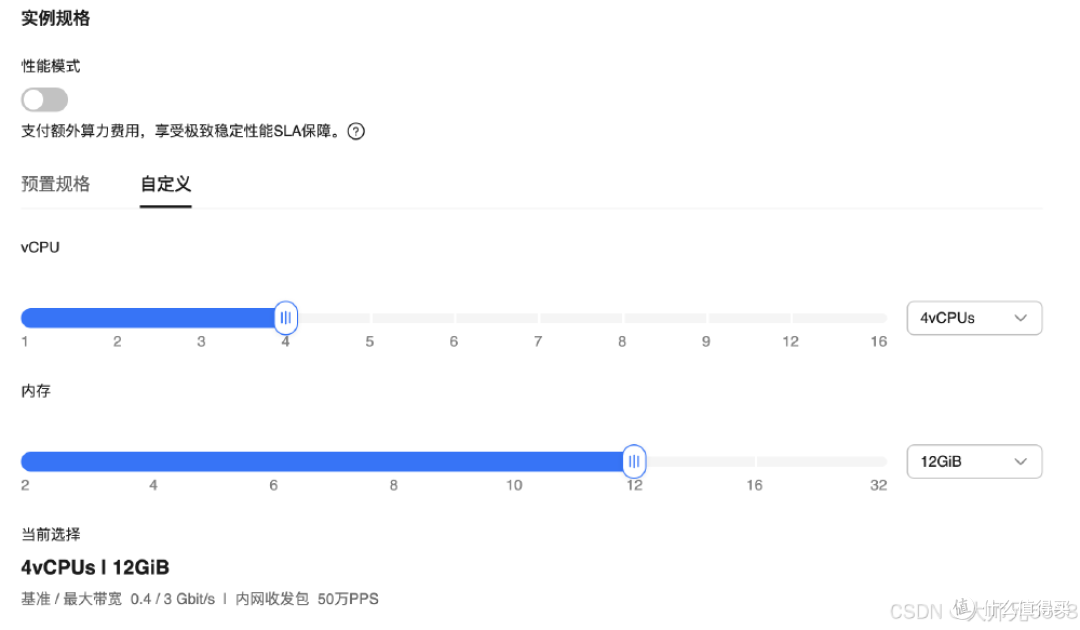Open the 12GiB memory dropdown

pyautogui.click(x=973, y=461)
